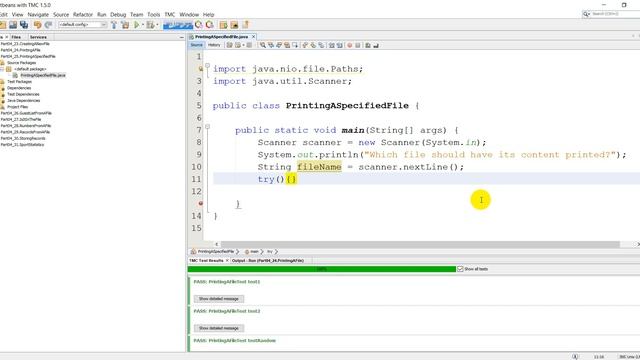Switch to the Services tab
Viewport: 640px width, 360px height.
(38, 37)
